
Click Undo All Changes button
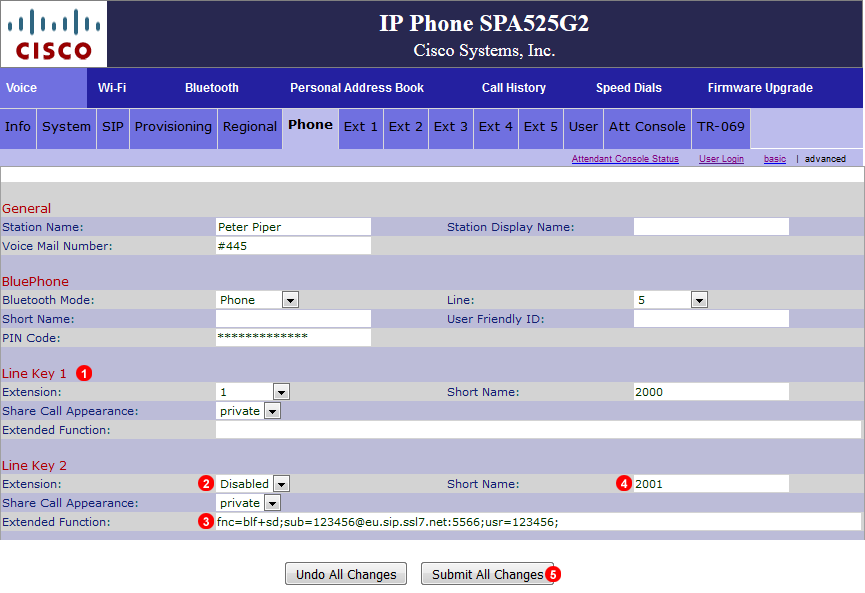[x=346, y=574]
